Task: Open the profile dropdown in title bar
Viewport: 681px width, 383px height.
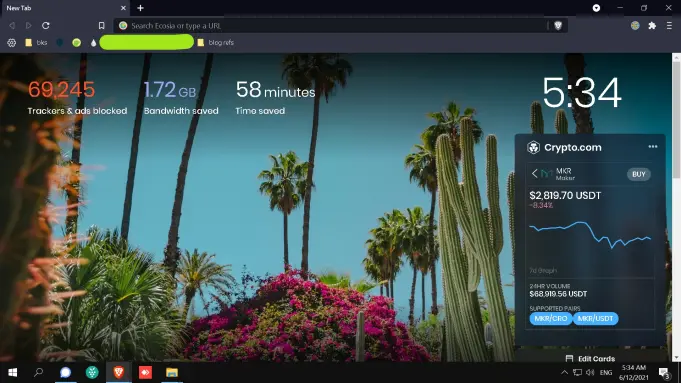Action: pos(596,8)
